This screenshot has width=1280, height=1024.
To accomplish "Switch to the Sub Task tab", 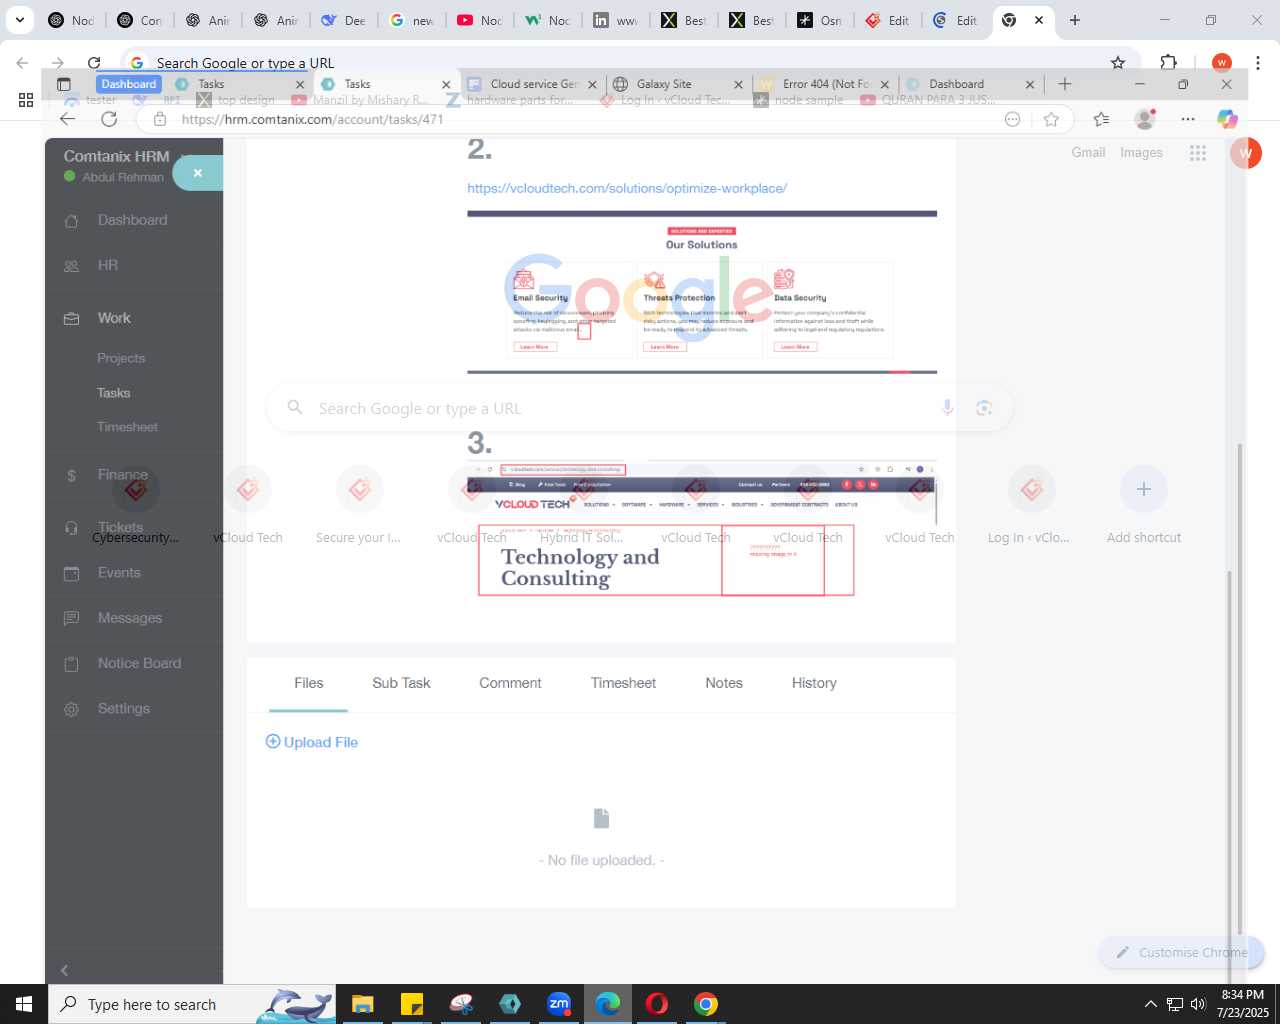I will [401, 683].
